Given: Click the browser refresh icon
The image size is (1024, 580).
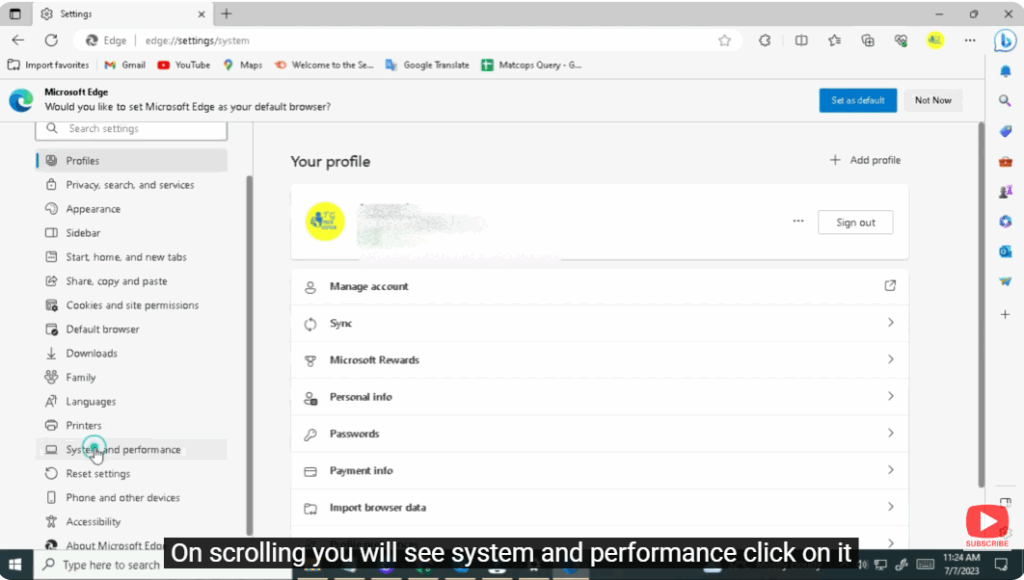Looking at the screenshot, I should 50,40.
